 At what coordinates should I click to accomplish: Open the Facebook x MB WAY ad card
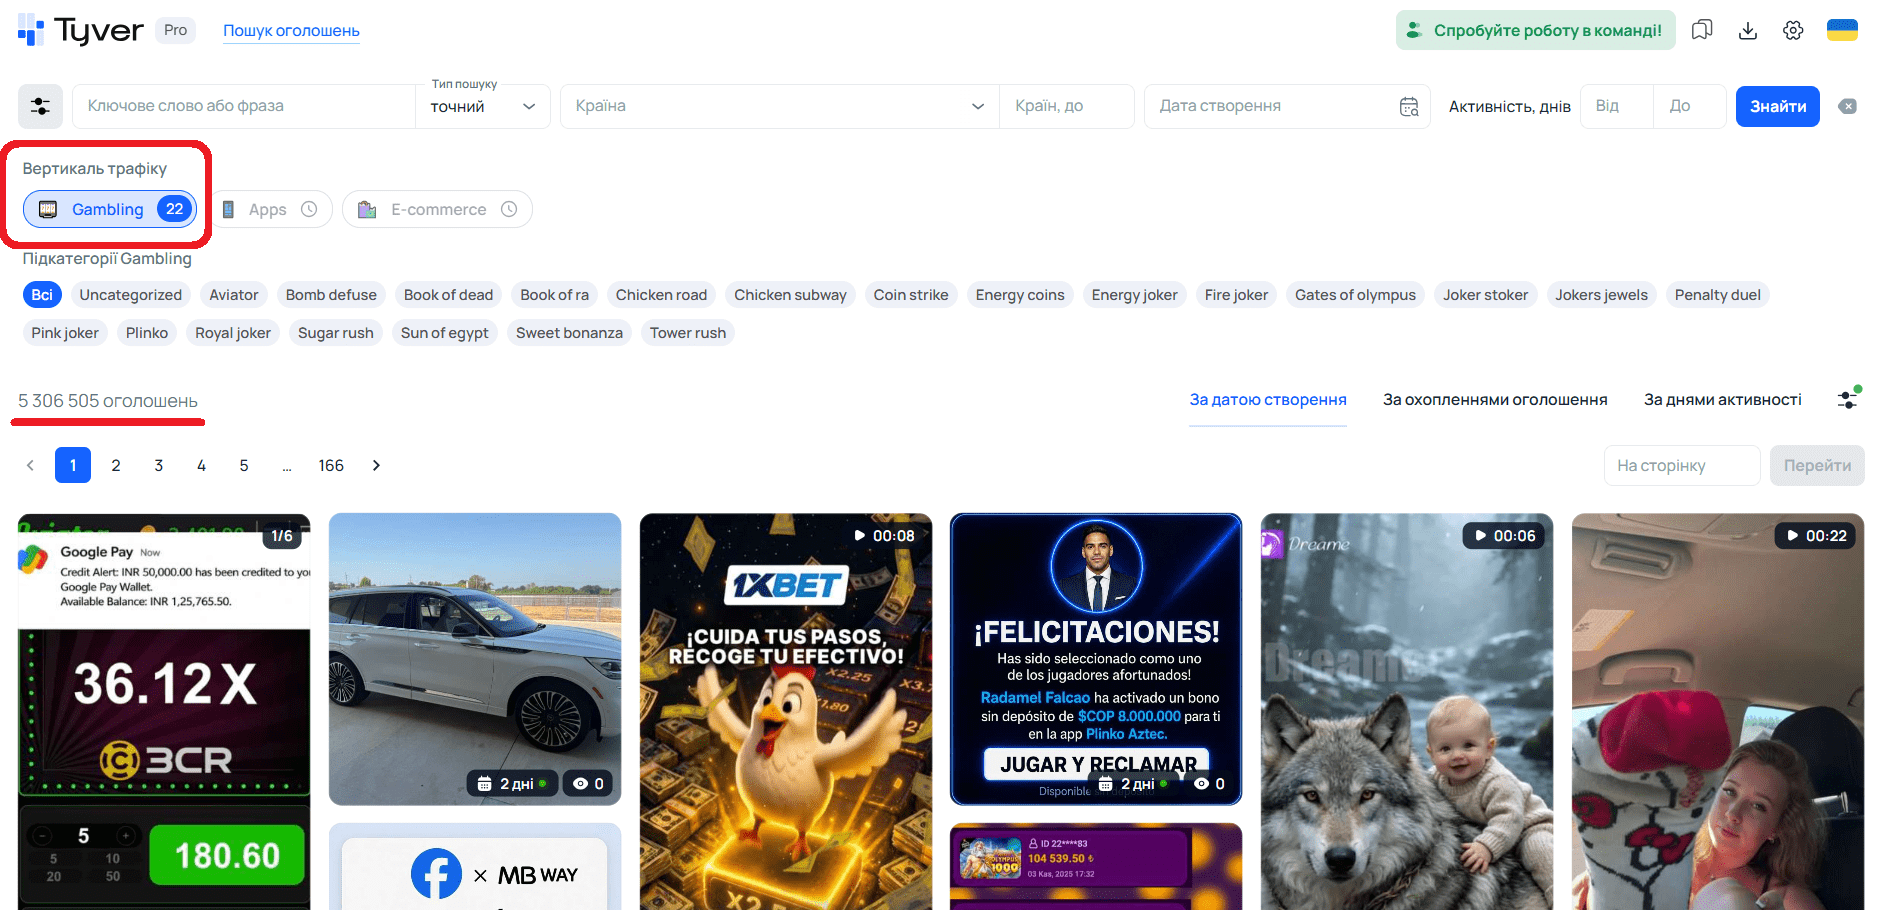475,867
